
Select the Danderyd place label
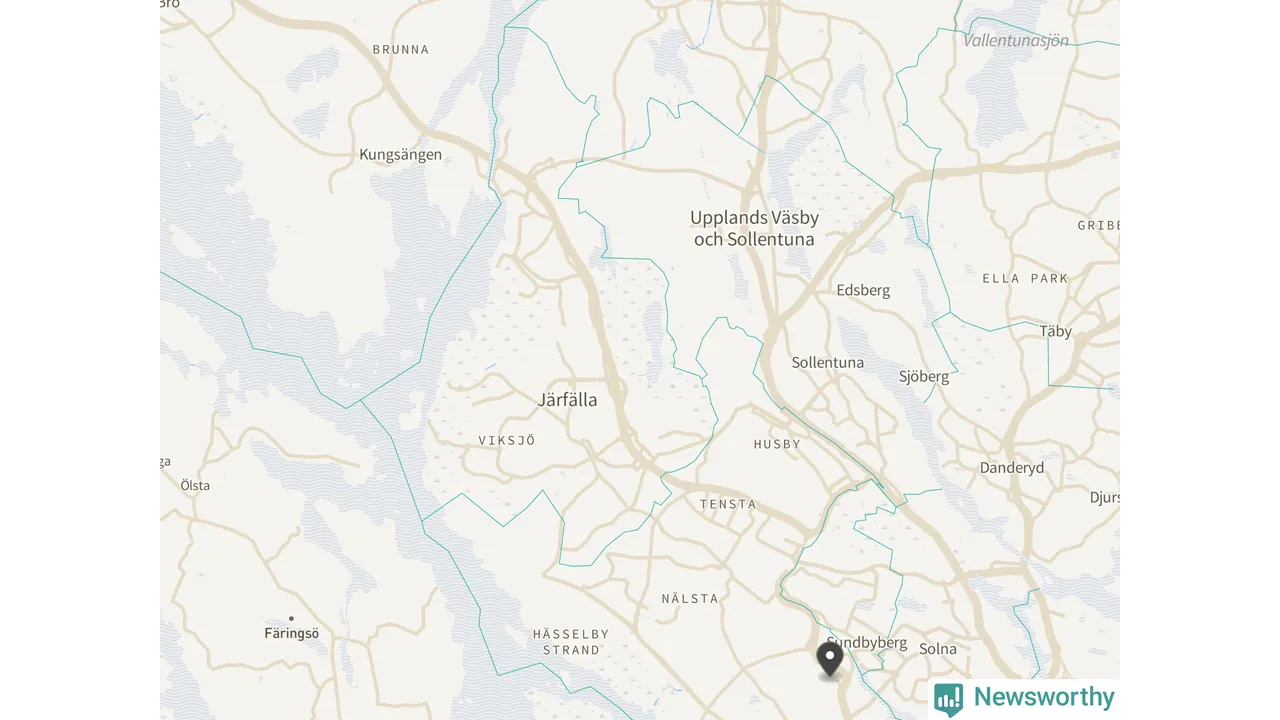pyautogui.click(x=1012, y=468)
